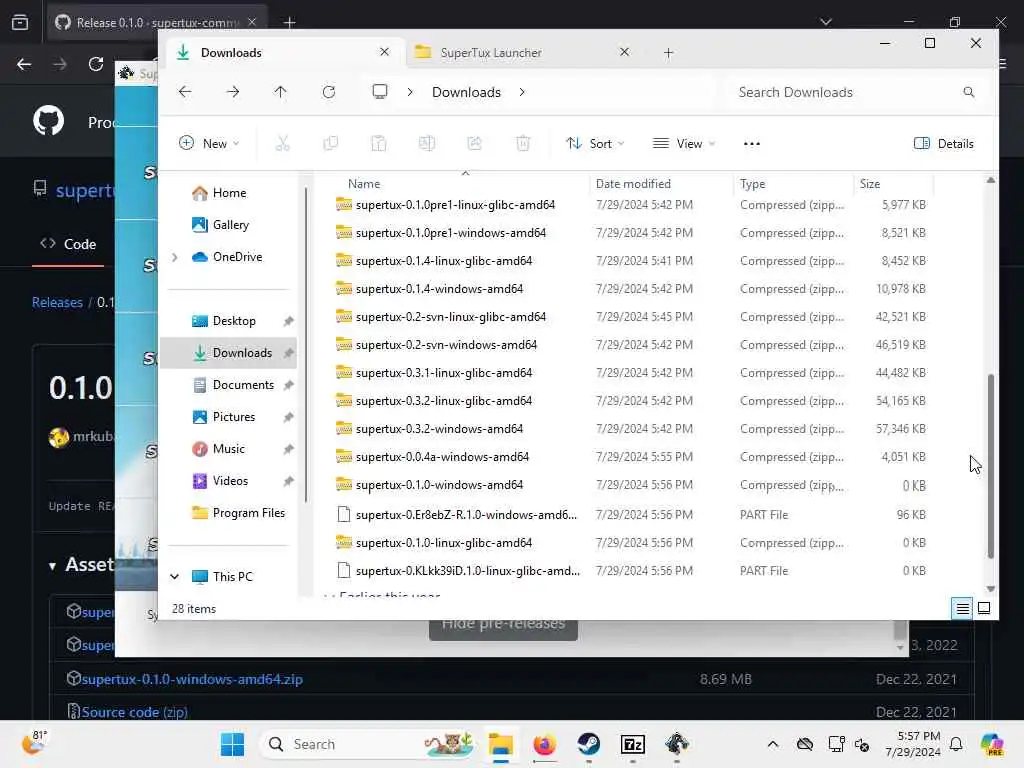
Task: Open Steam from the taskbar
Action: (x=588, y=744)
